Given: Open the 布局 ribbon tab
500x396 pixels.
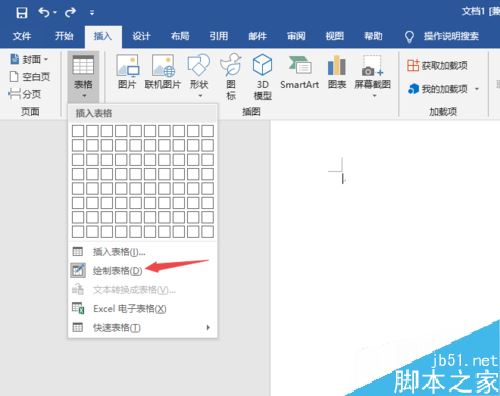Looking at the screenshot, I should point(180,36).
